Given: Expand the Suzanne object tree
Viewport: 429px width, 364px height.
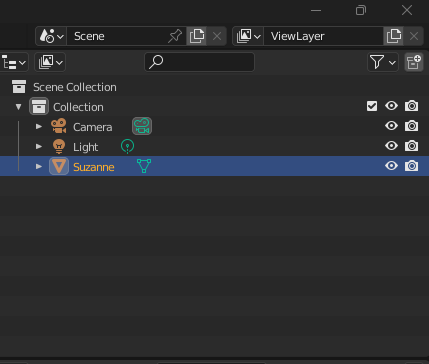Looking at the screenshot, I should pyautogui.click(x=39, y=166).
